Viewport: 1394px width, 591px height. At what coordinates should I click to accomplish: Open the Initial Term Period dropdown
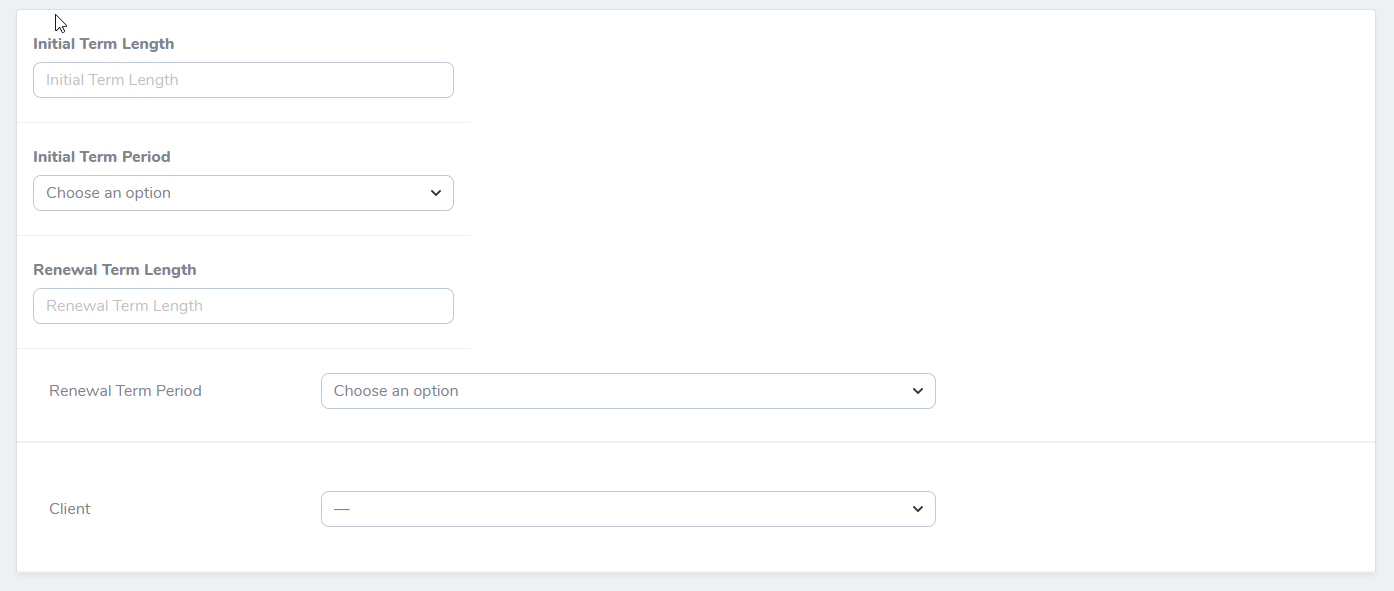coord(243,193)
